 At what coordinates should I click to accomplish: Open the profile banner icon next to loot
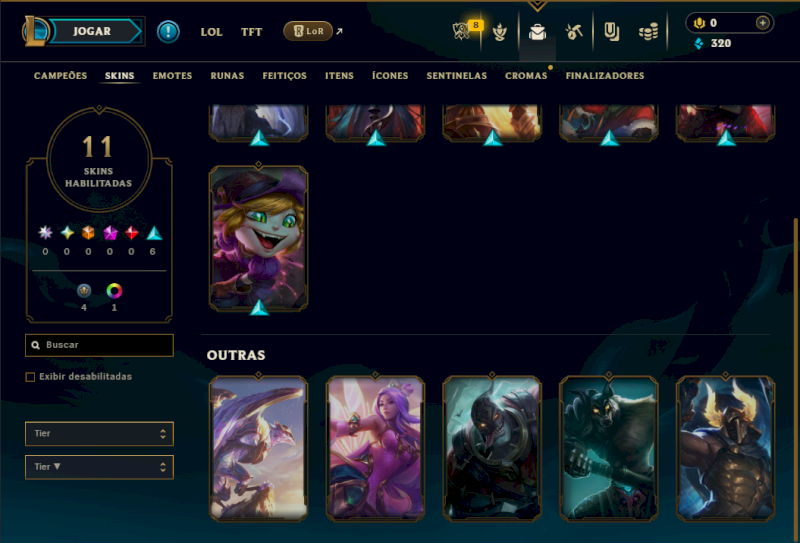point(611,32)
